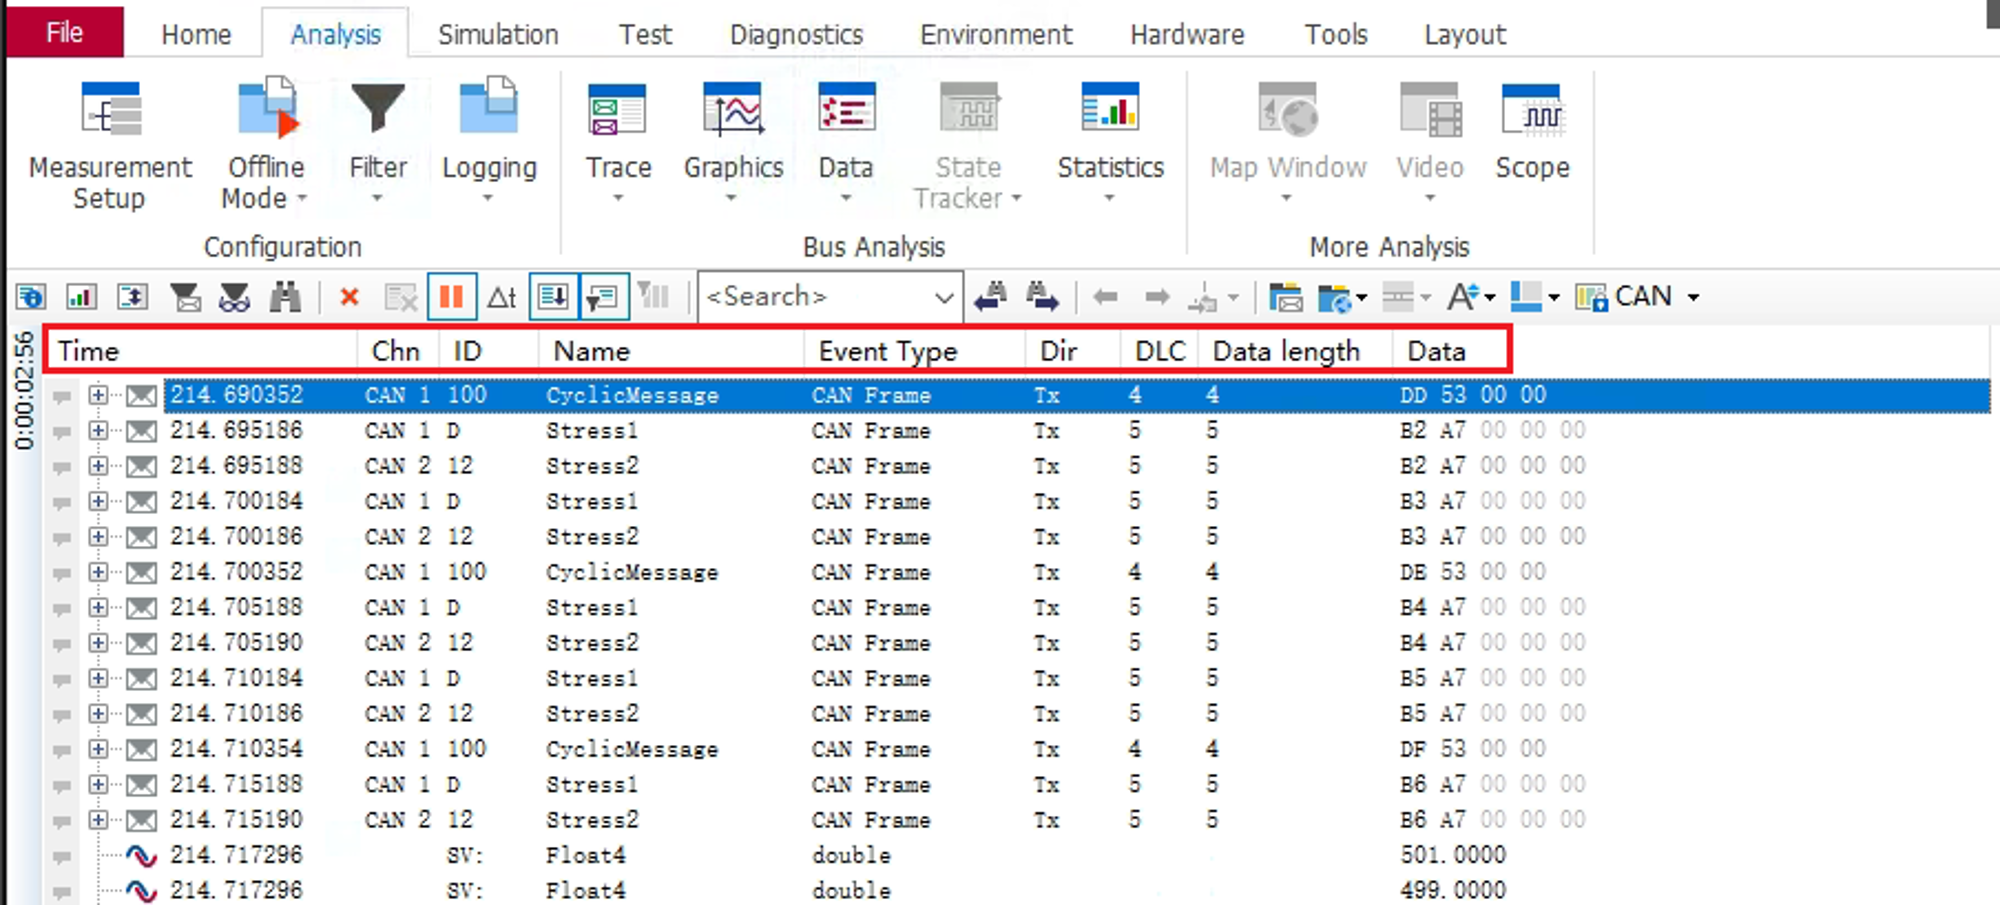2000x905 pixels.
Task: Click the red X clear trace icon
Action: click(x=349, y=297)
